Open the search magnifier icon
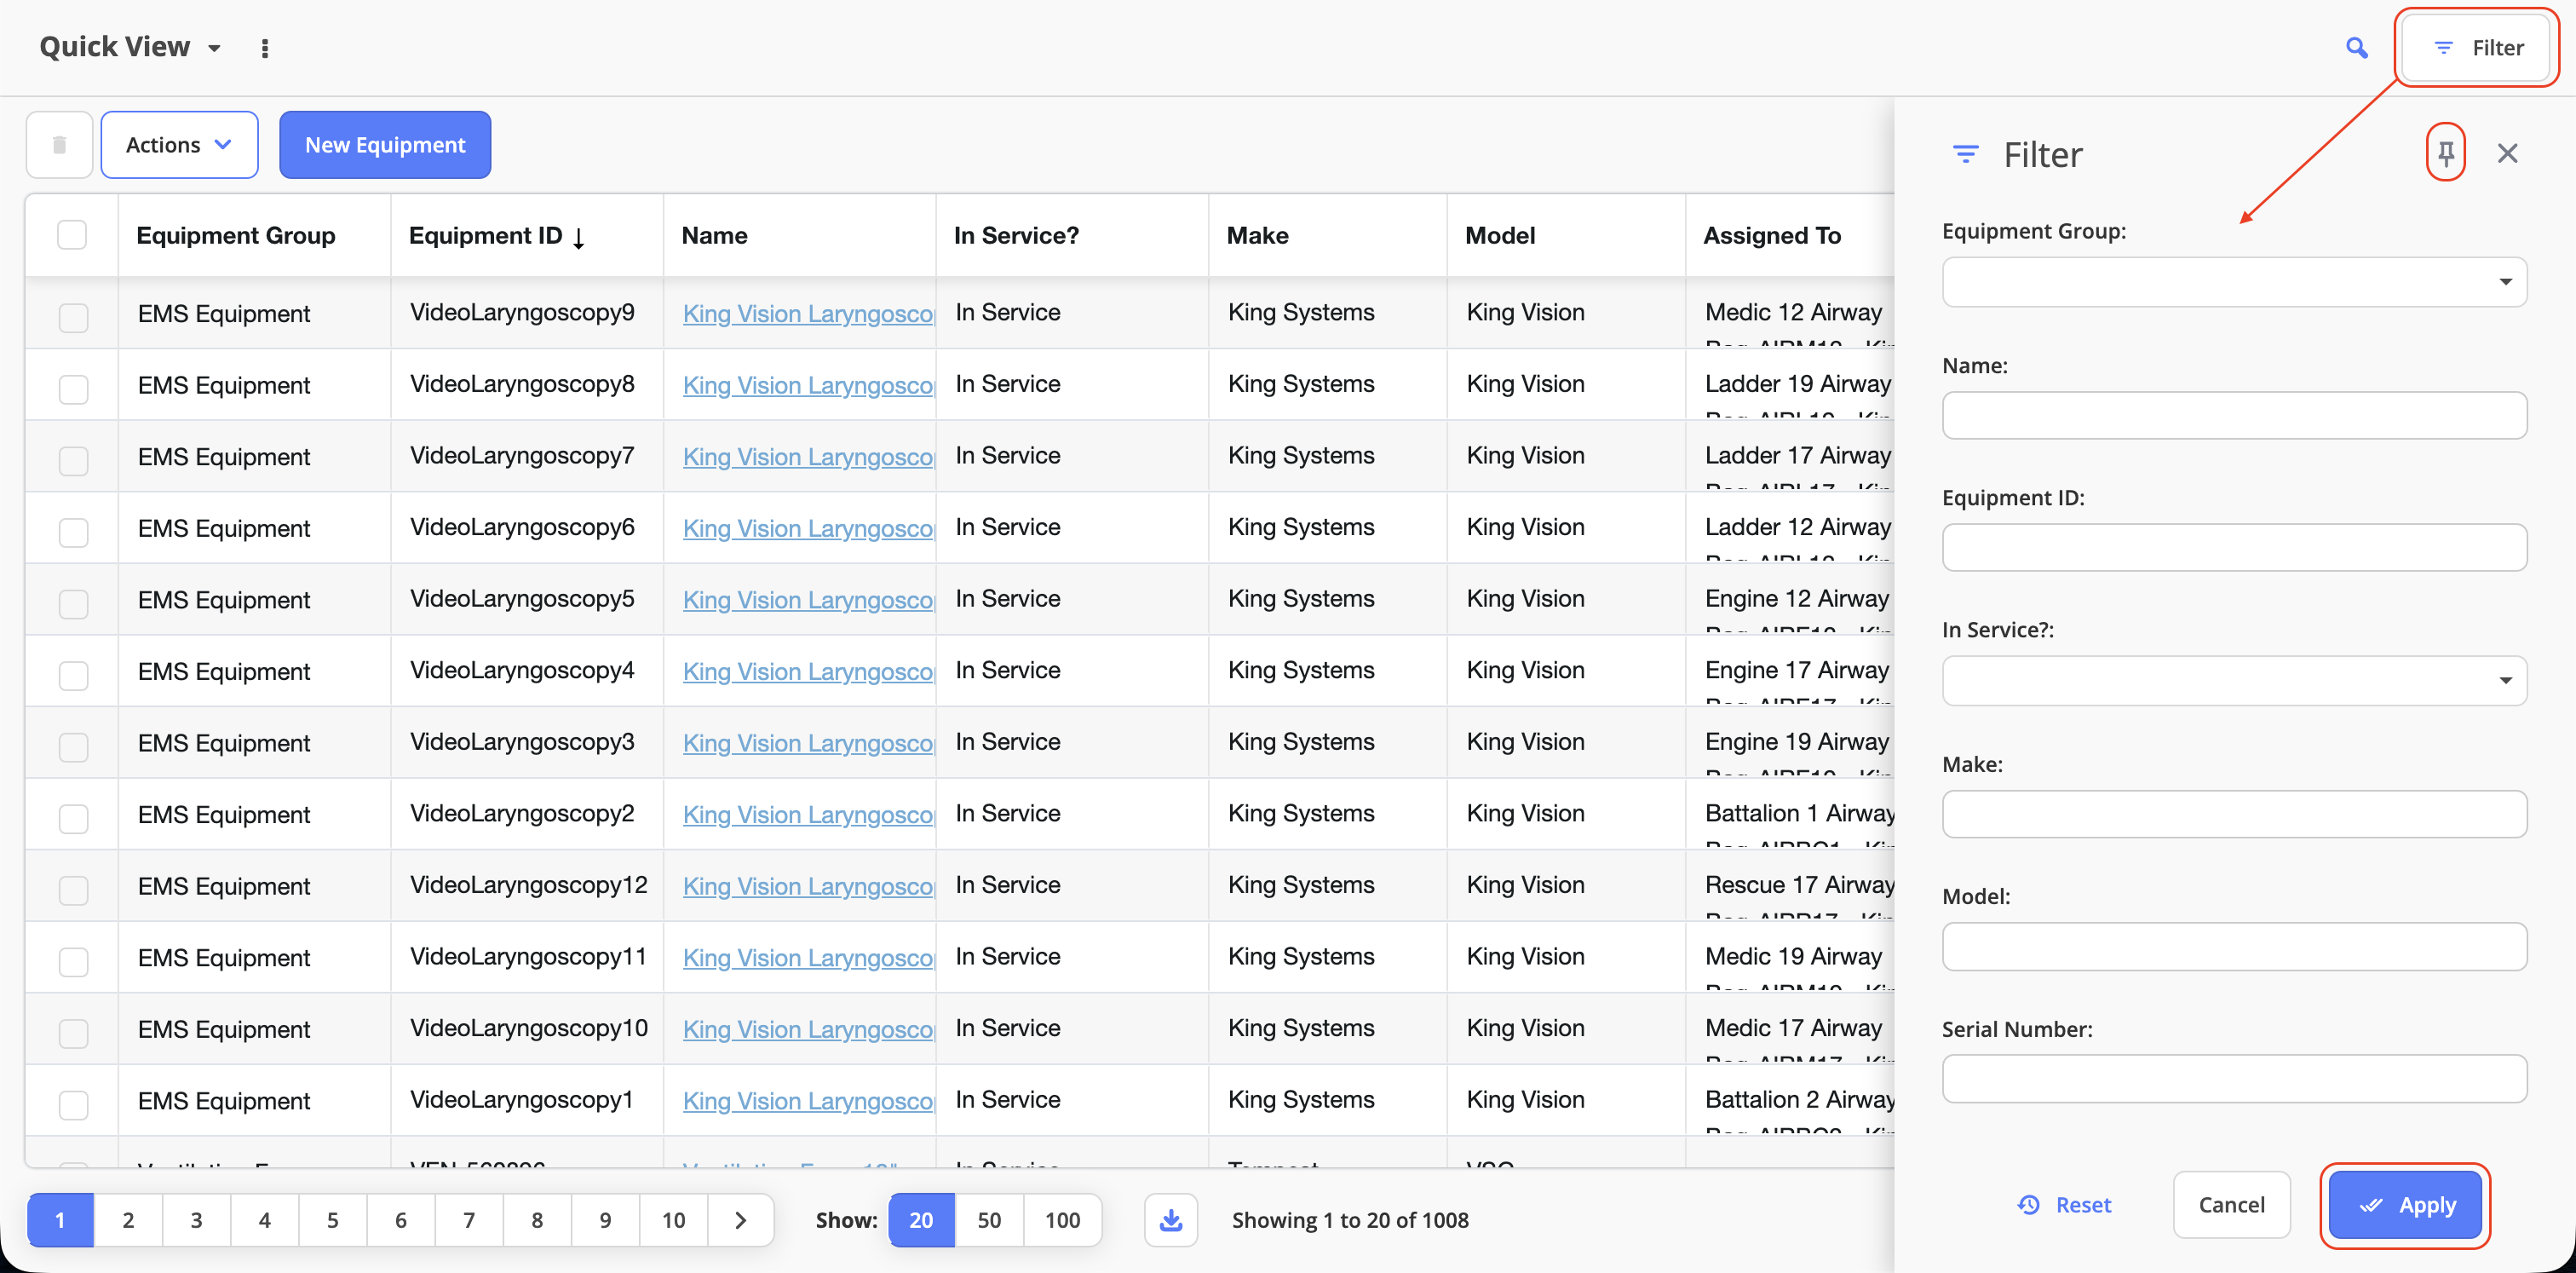This screenshot has height=1273, width=2576. point(2356,48)
